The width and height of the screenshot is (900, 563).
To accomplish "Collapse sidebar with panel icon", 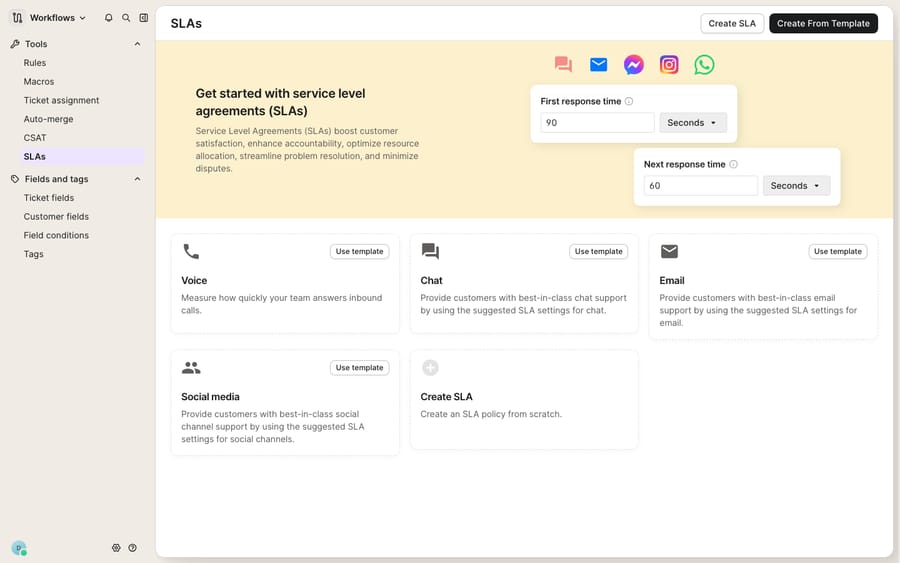I will (x=143, y=18).
